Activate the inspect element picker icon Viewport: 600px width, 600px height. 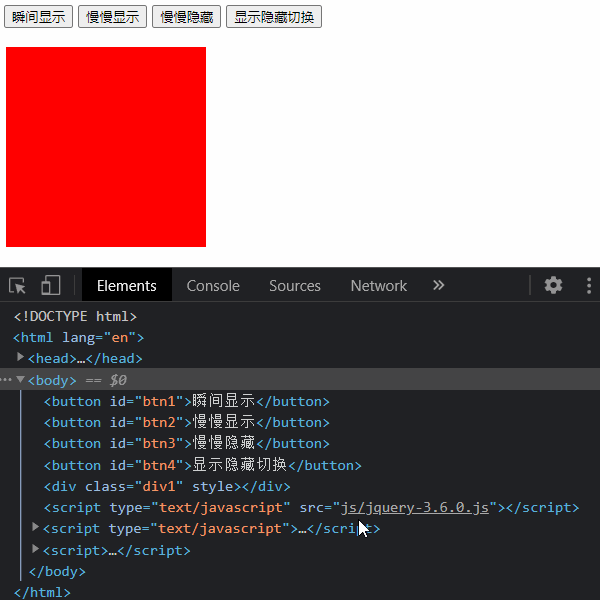[x=17, y=285]
